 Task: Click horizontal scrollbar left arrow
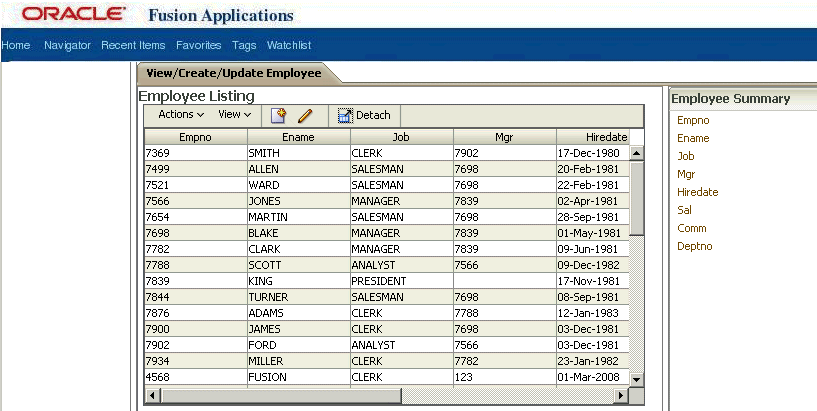[x=152, y=396]
